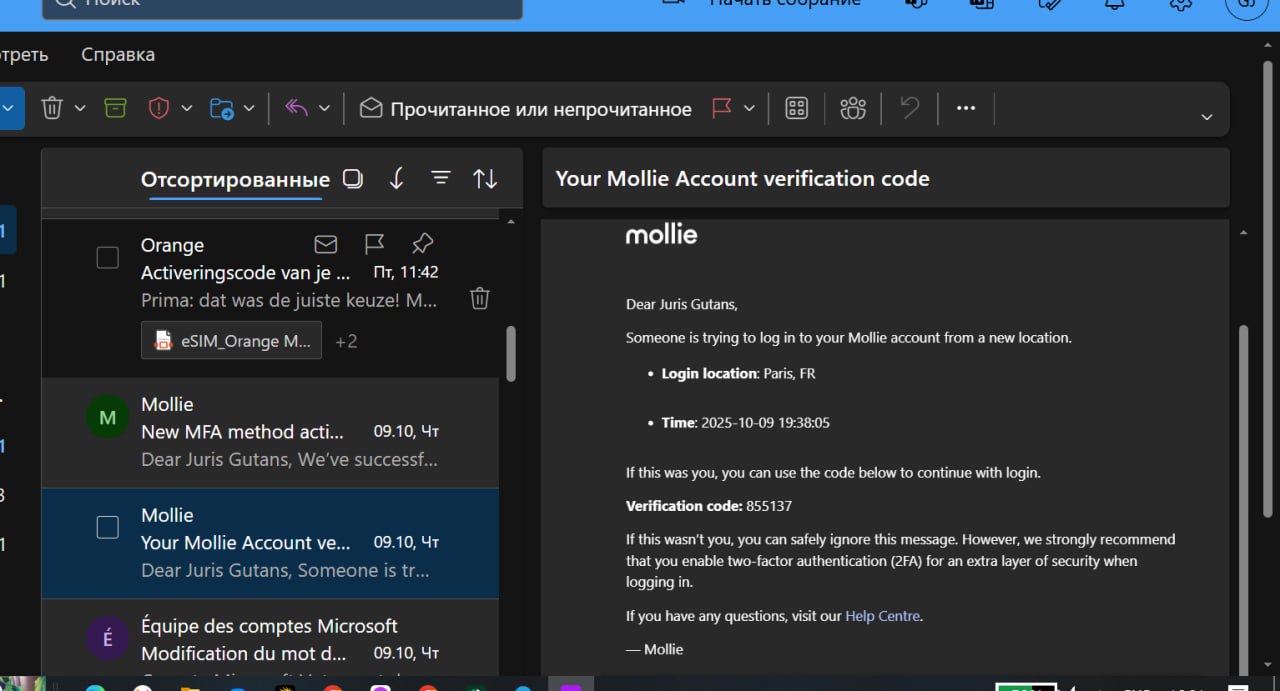The height and width of the screenshot is (691, 1280).
Task: Click the Time: 2025-10-09 19:38:05 line
Action: tap(745, 423)
